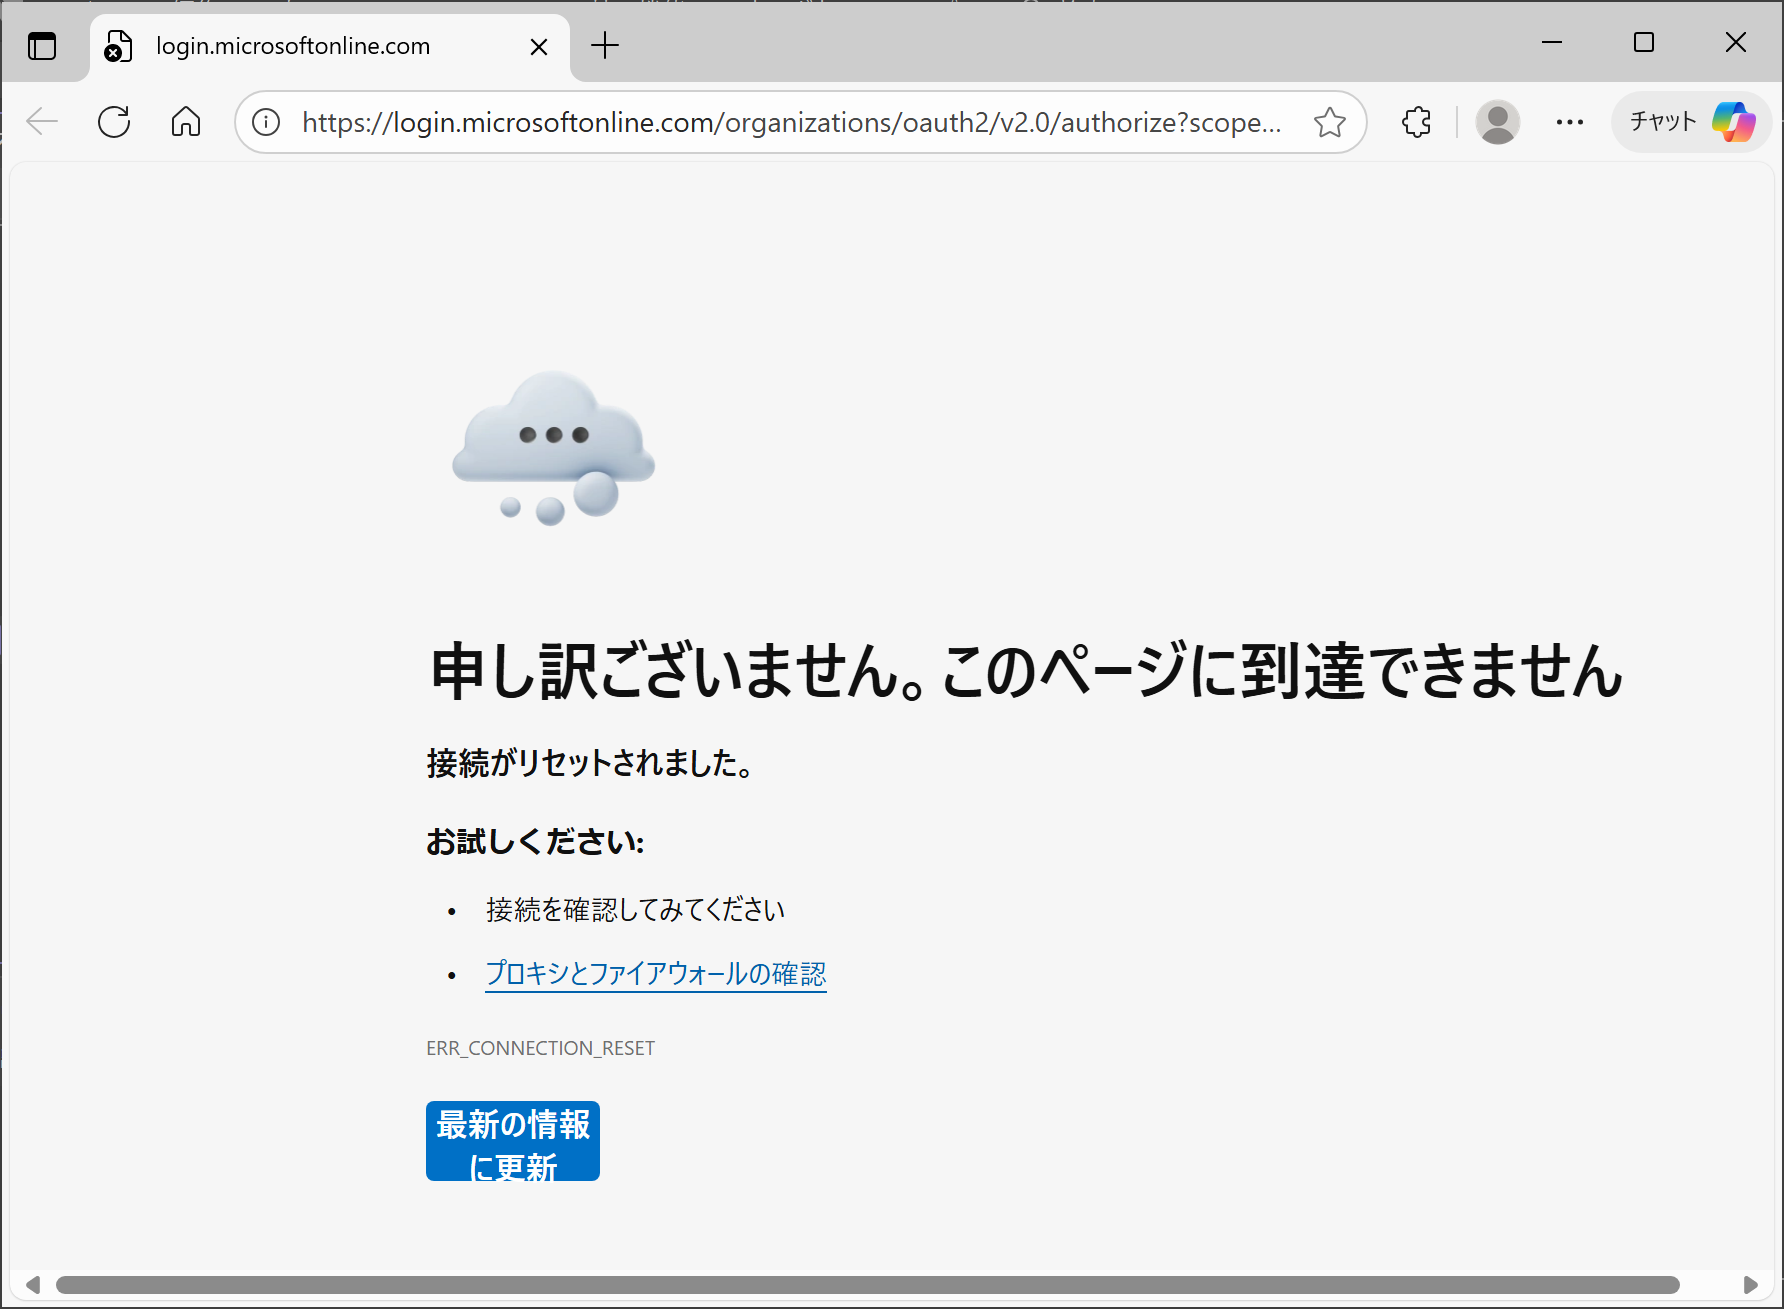
Task: Reload the page with the refresh icon
Action: point(113,121)
